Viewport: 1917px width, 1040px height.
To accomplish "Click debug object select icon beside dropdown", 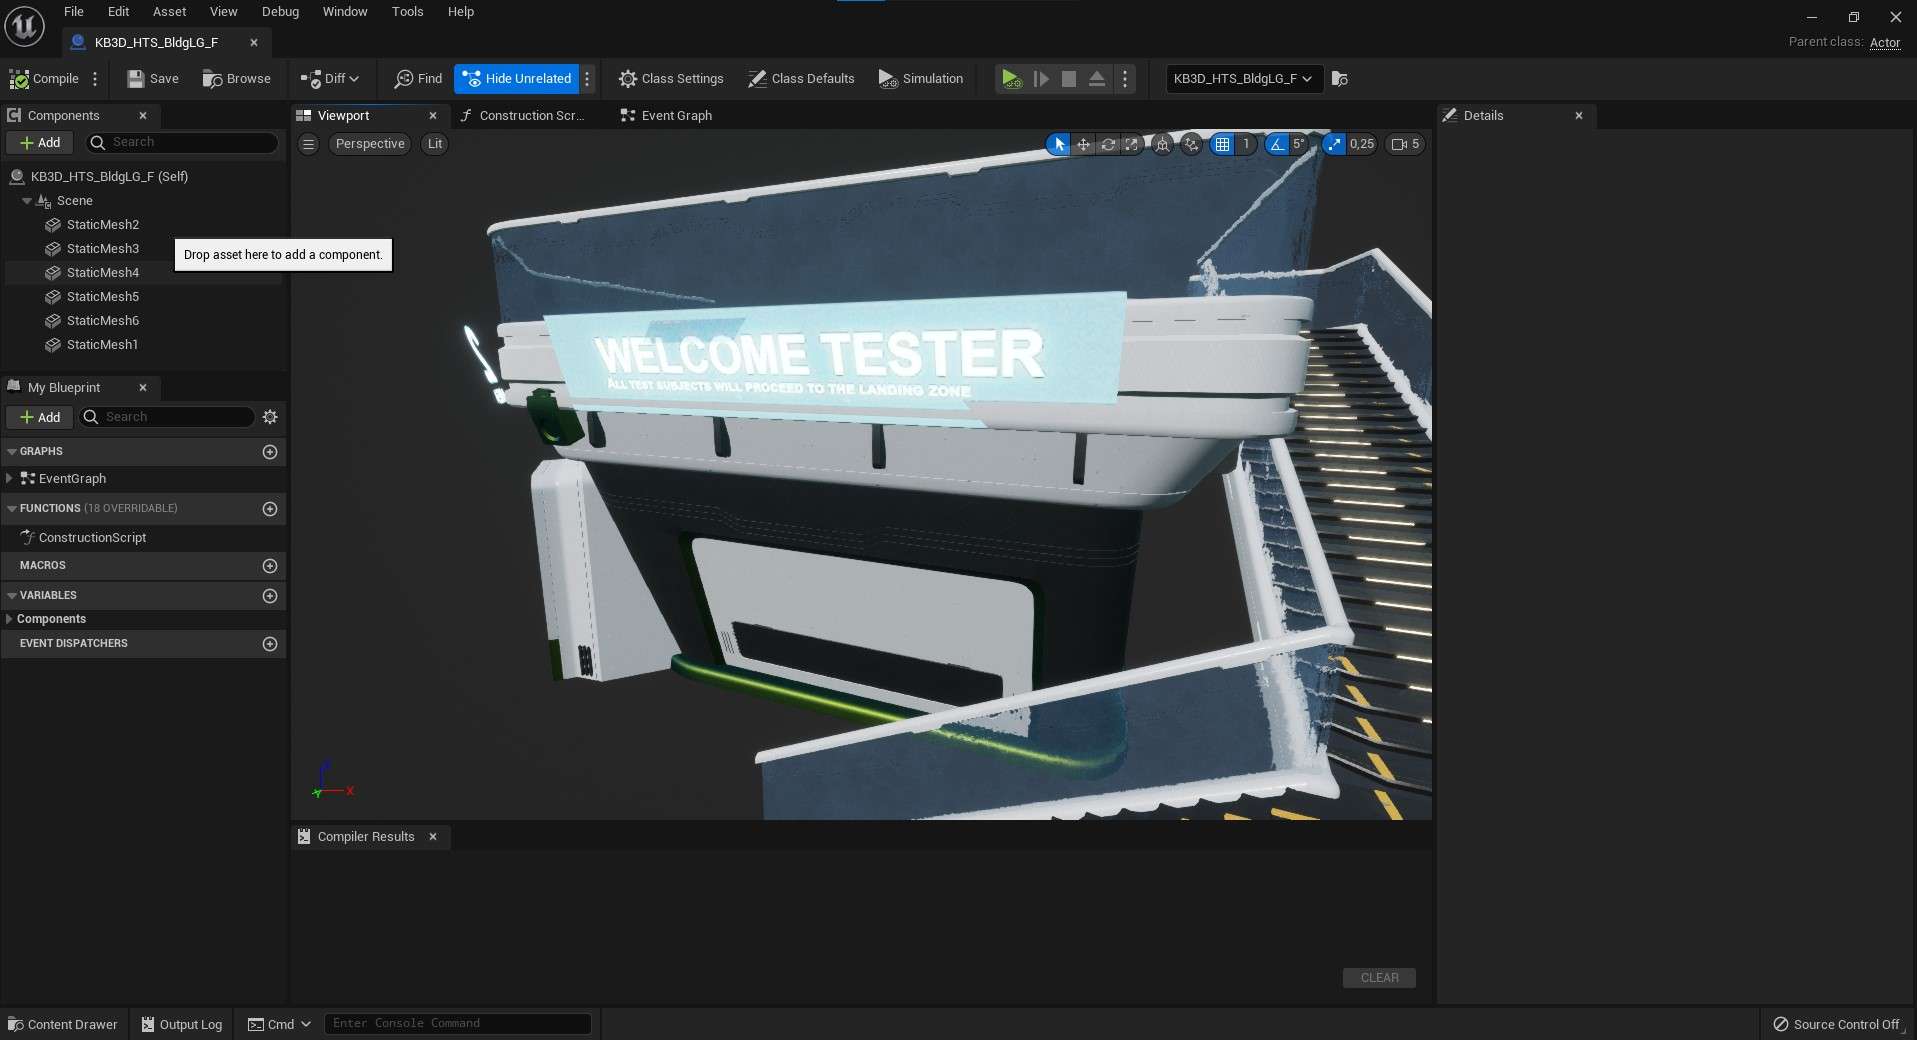I will pos(1340,79).
